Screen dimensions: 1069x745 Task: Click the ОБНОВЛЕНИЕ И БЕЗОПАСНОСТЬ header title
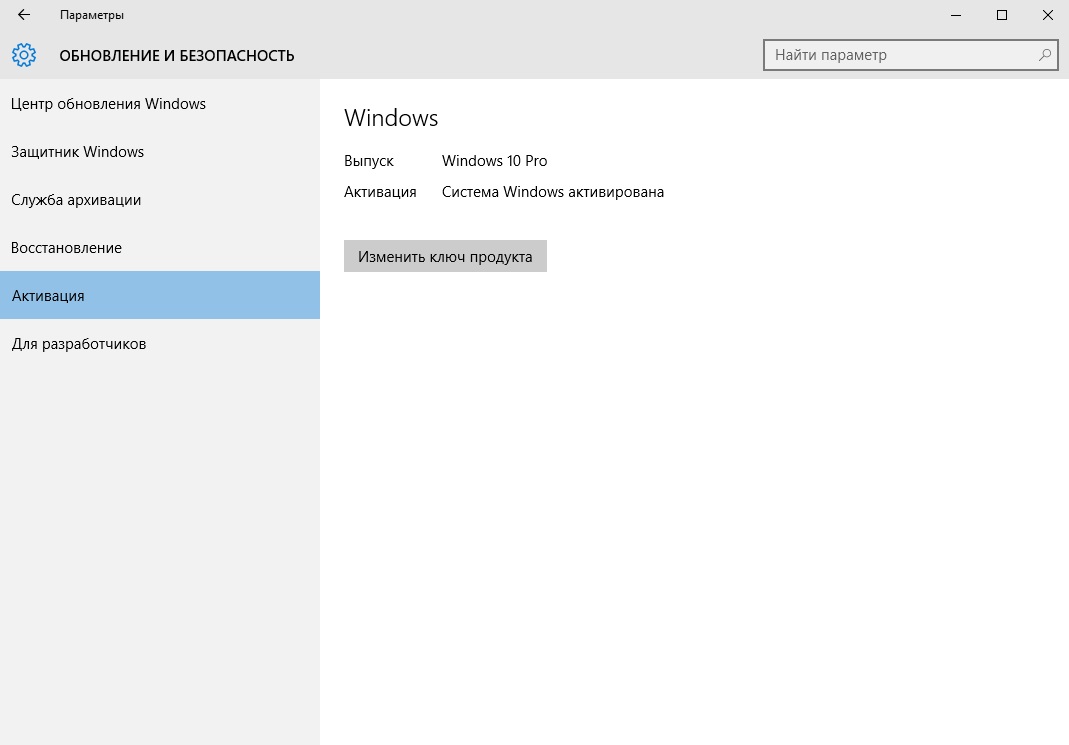pyautogui.click(x=177, y=56)
